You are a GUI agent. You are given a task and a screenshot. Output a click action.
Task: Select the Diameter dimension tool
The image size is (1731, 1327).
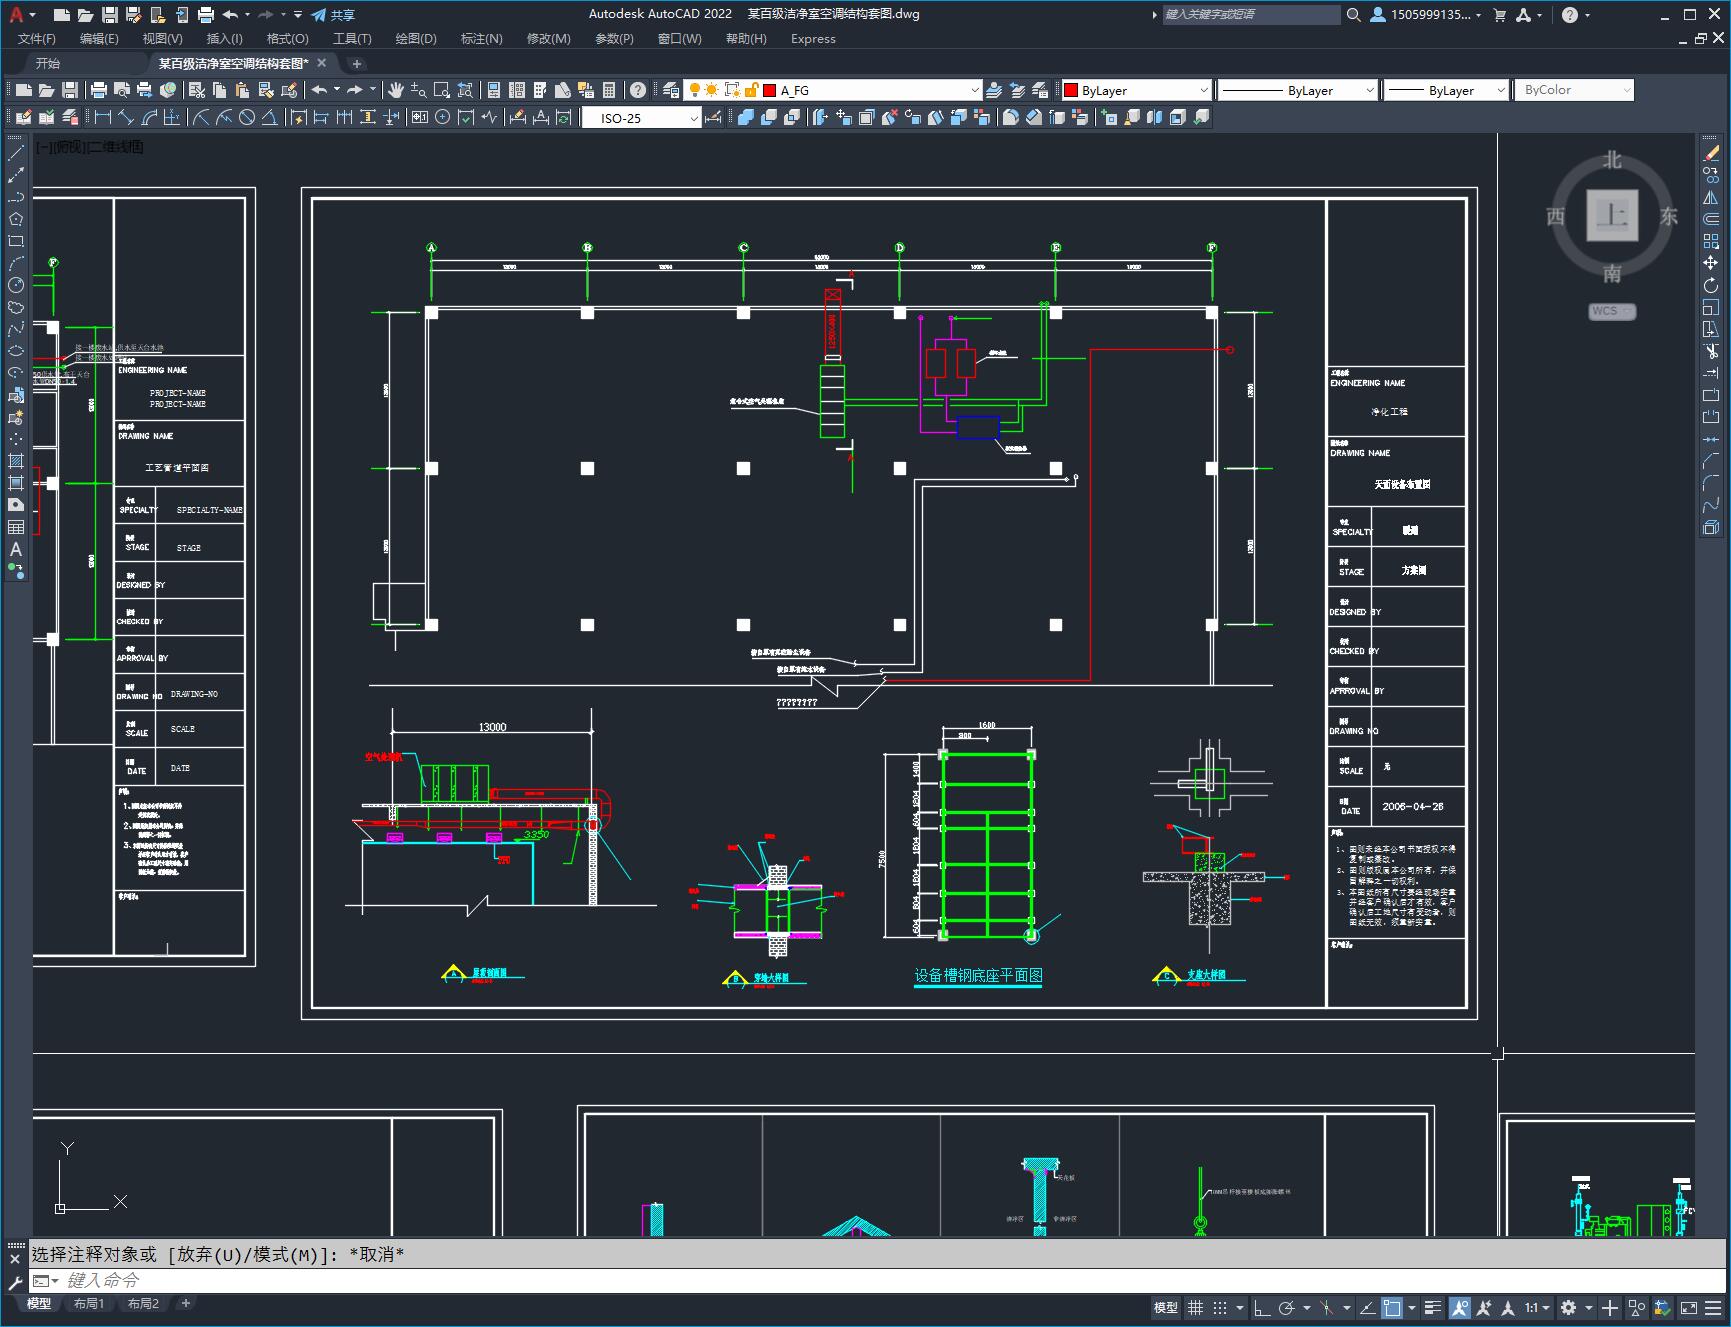247,118
